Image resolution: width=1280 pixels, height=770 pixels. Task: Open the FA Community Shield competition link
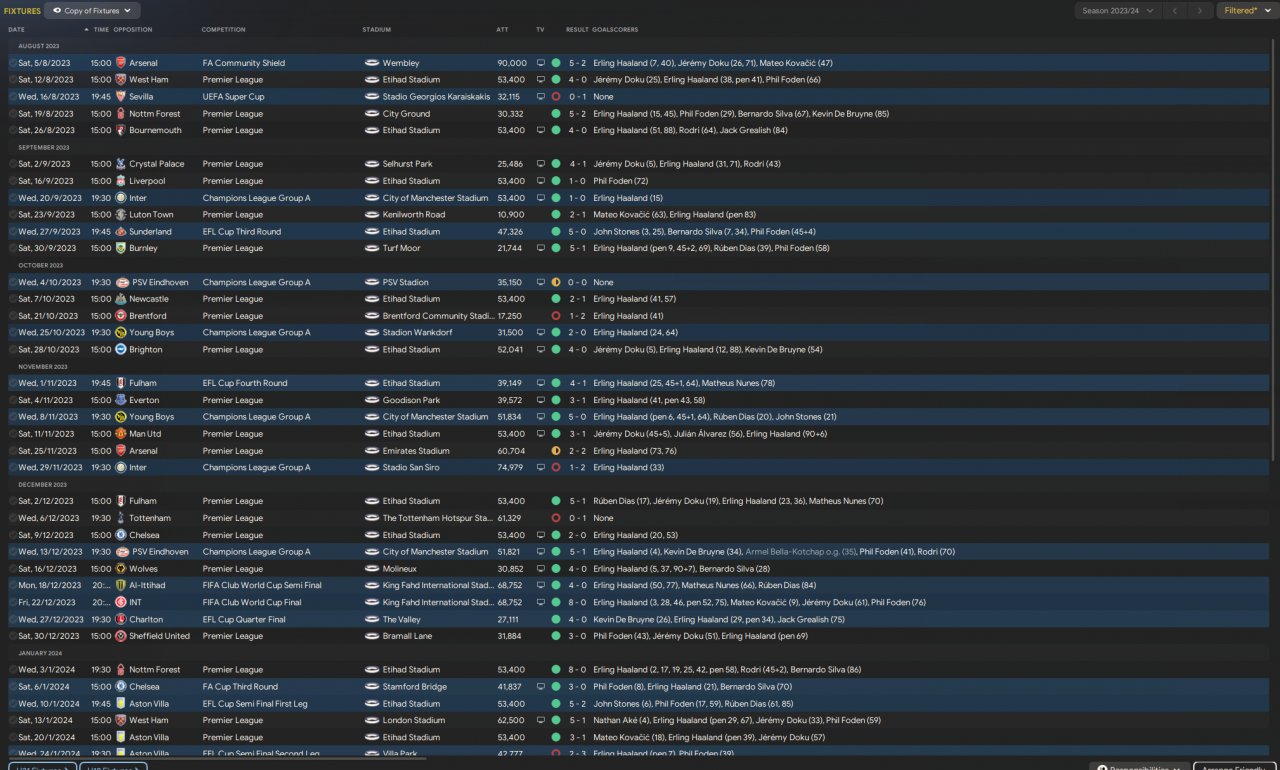[x=244, y=63]
